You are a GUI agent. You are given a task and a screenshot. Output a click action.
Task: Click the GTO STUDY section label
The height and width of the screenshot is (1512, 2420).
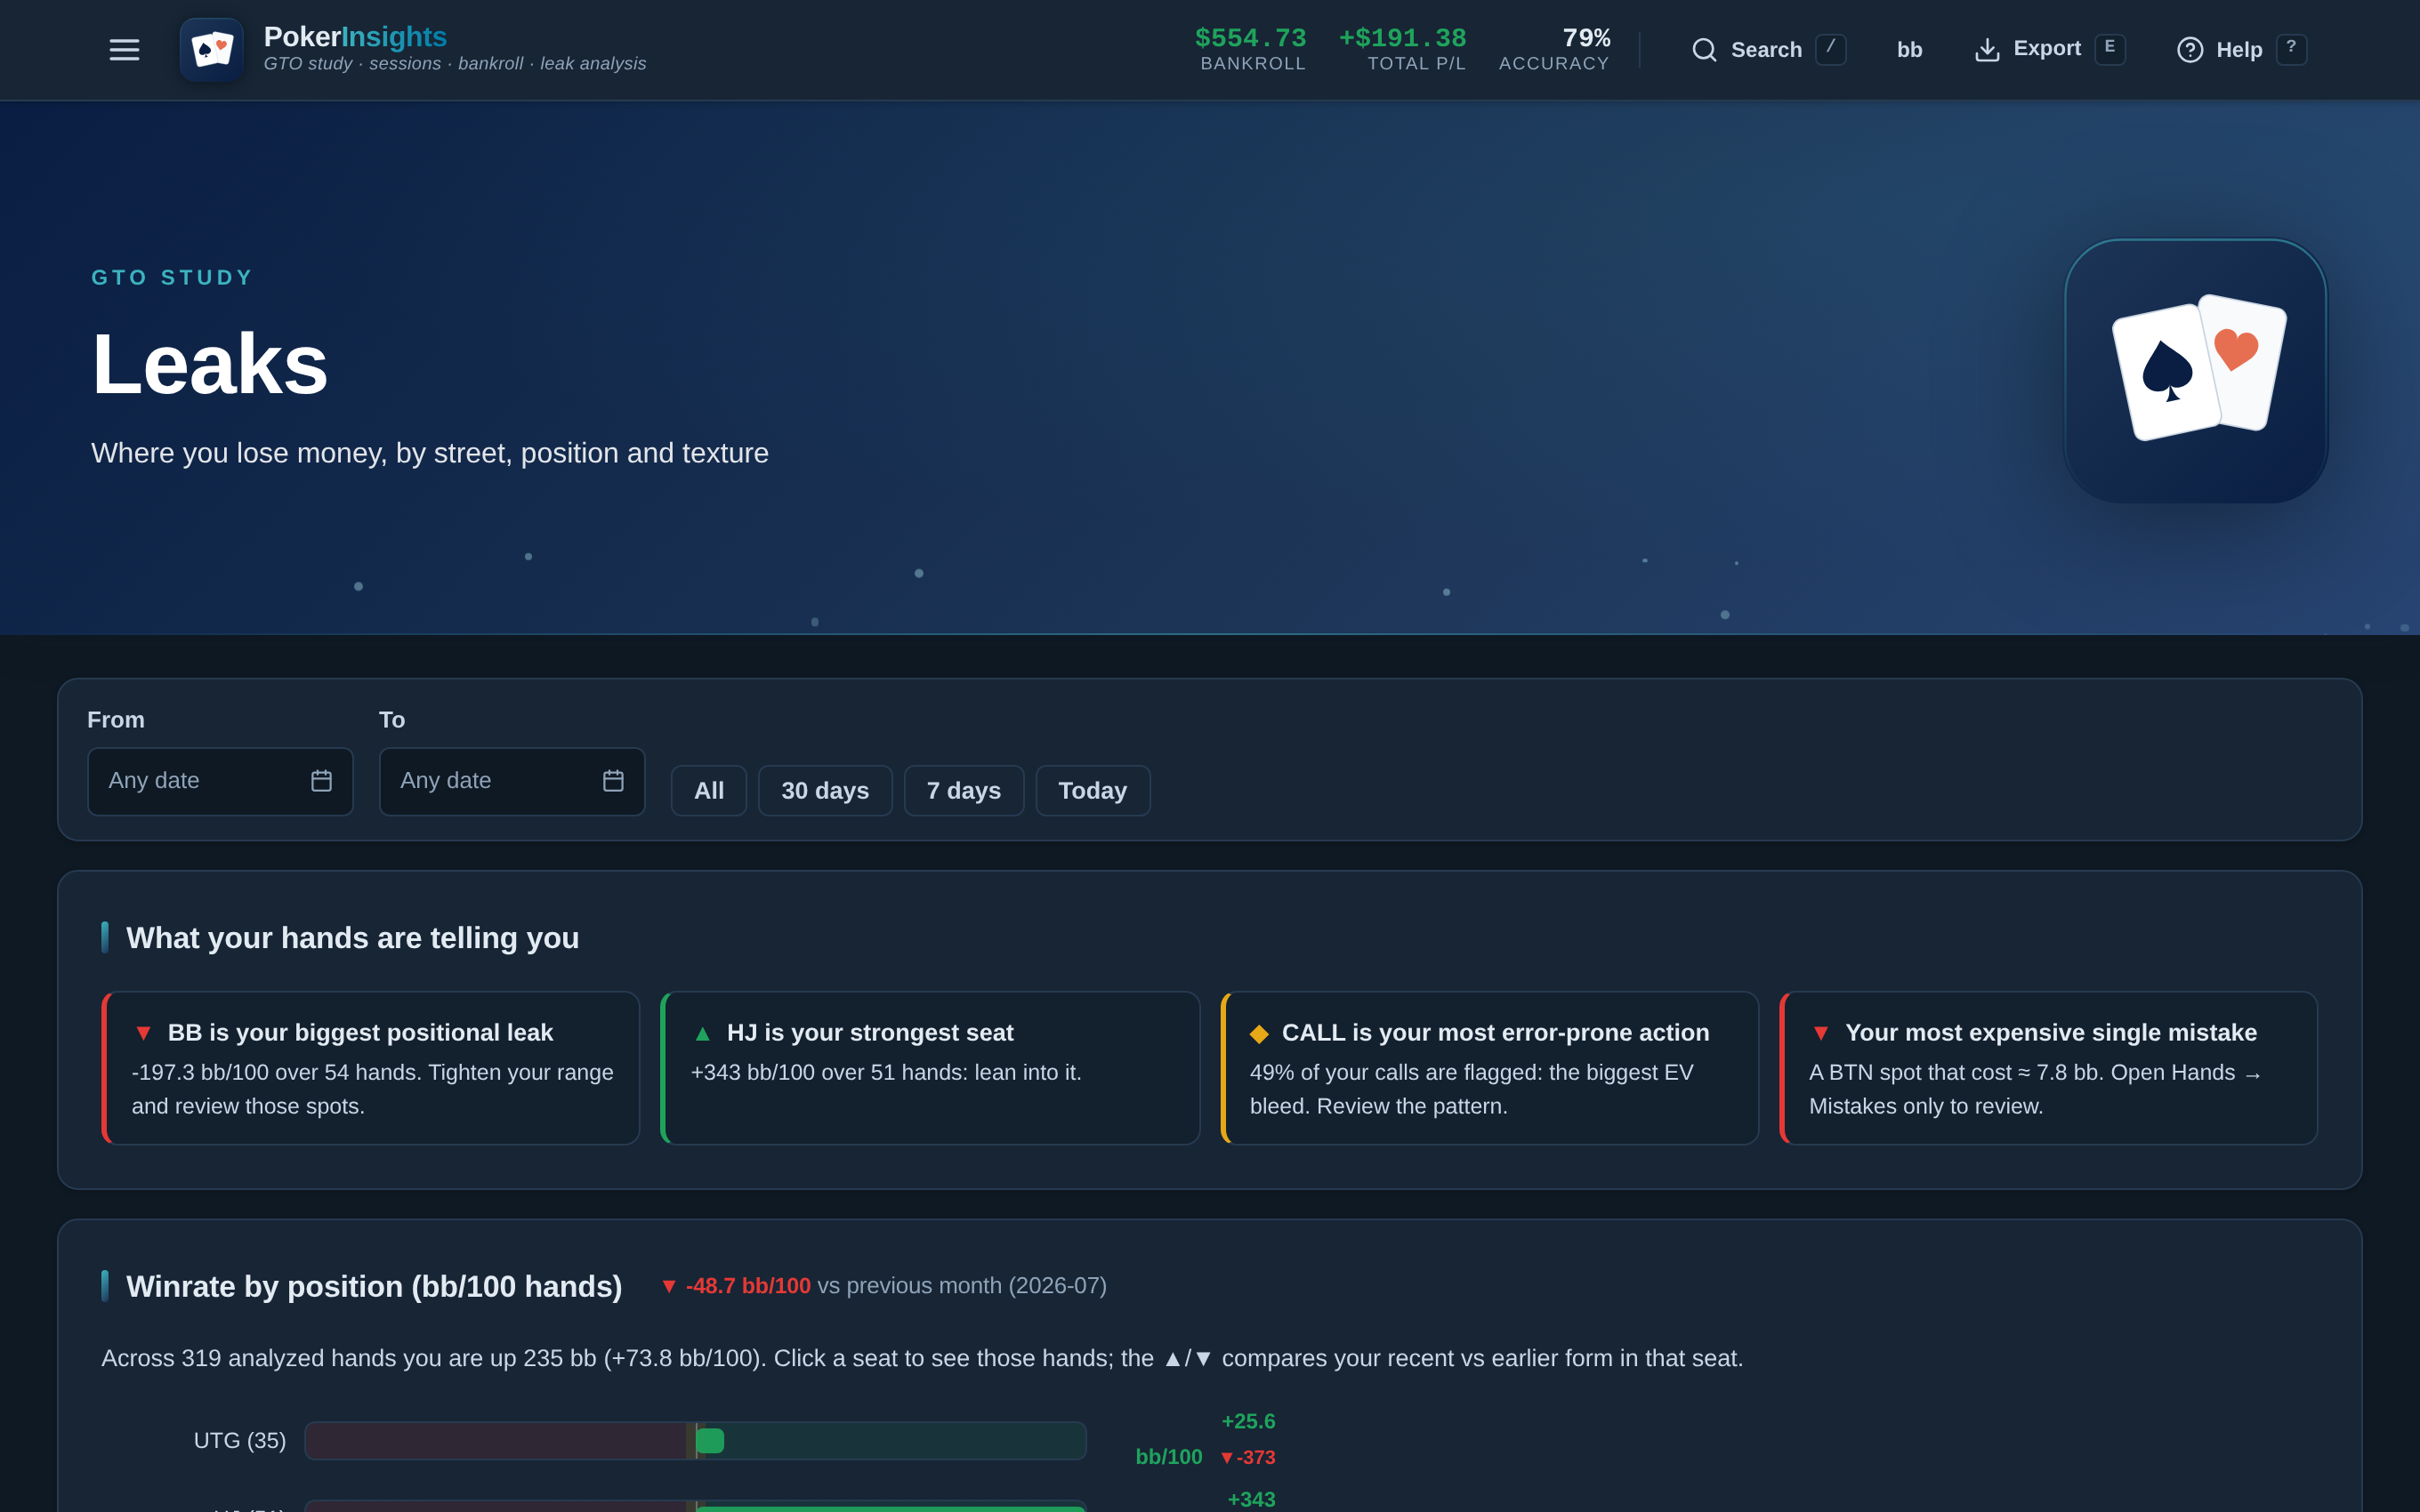click(172, 277)
